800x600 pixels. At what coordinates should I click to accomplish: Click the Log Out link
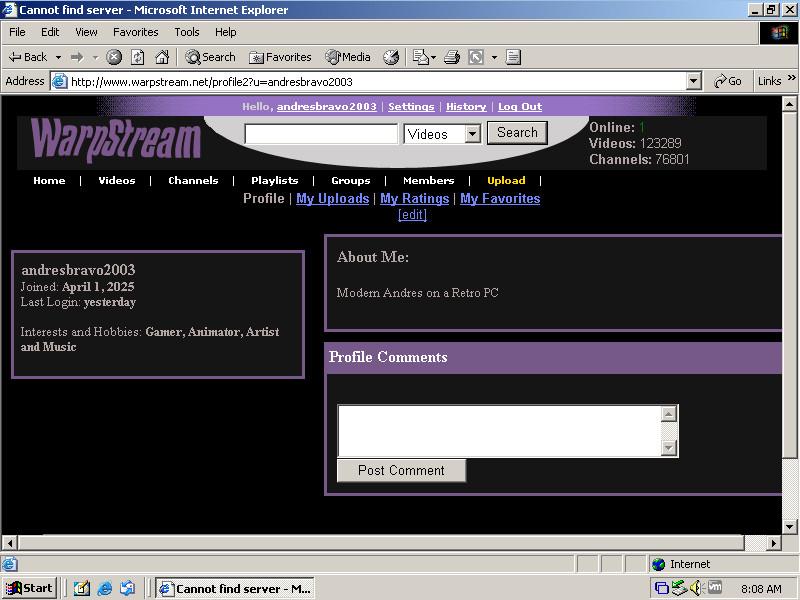pos(520,107)
